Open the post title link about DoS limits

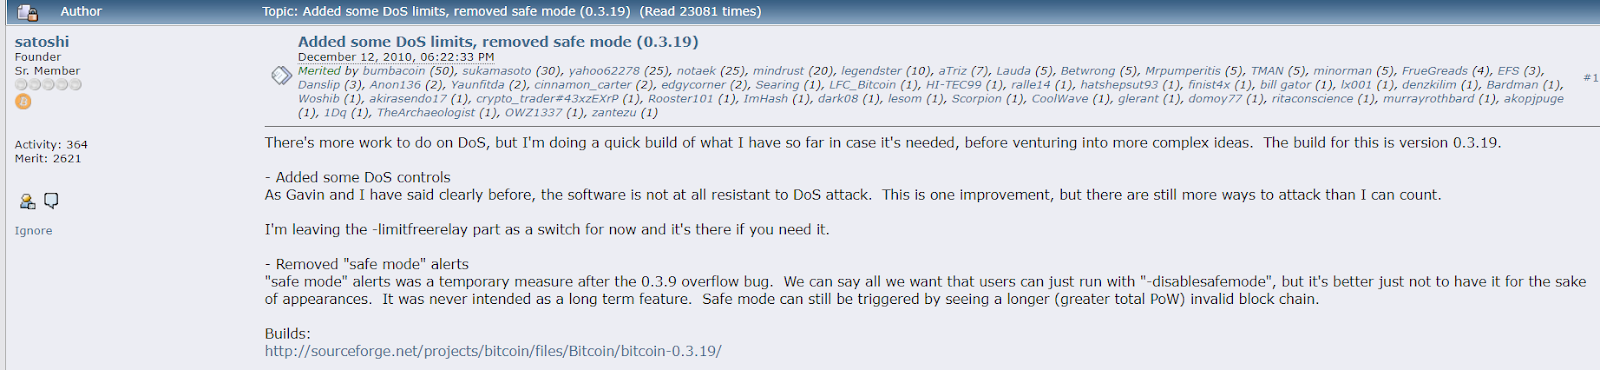(x=498, y=42)
